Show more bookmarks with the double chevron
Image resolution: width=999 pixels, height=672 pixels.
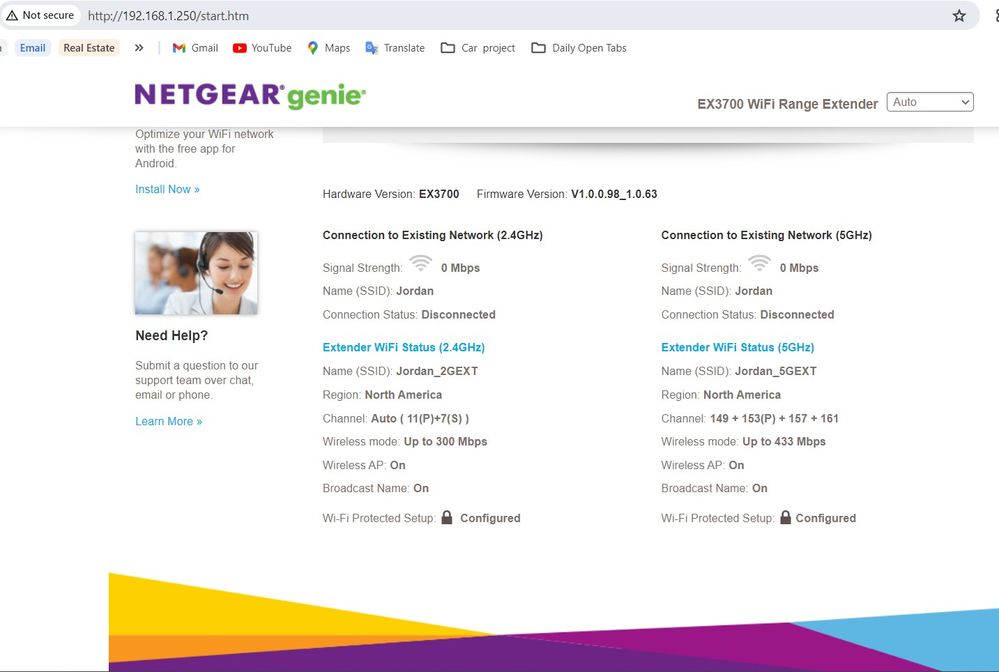[x=139, y=48]
